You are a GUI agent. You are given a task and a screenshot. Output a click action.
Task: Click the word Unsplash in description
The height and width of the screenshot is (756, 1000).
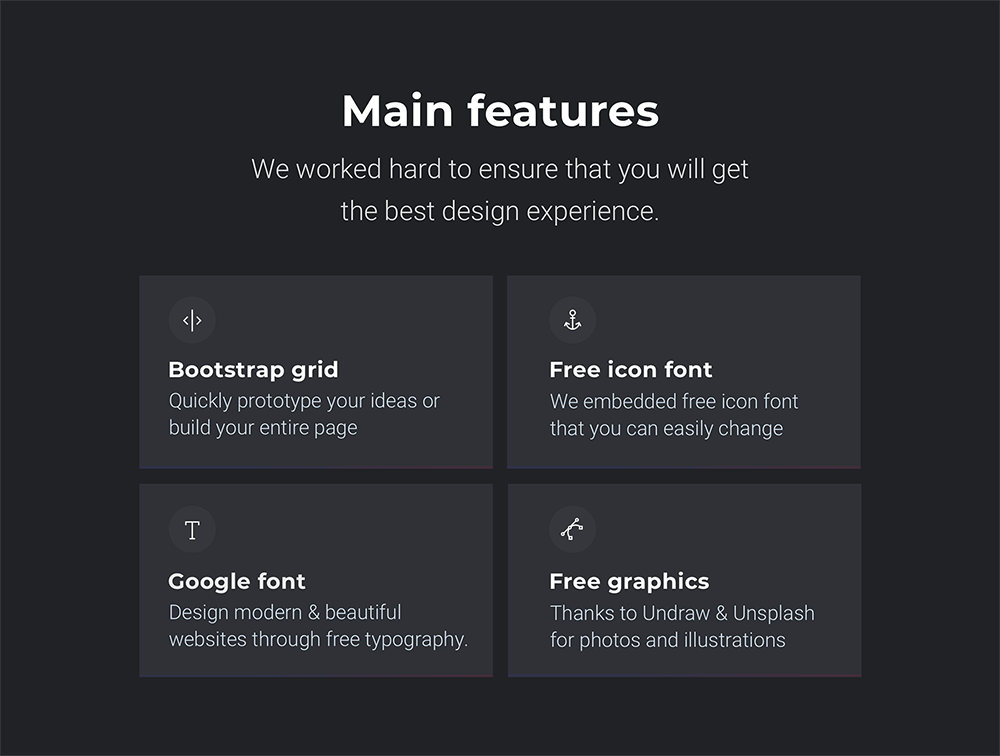[x=773, y=613]
